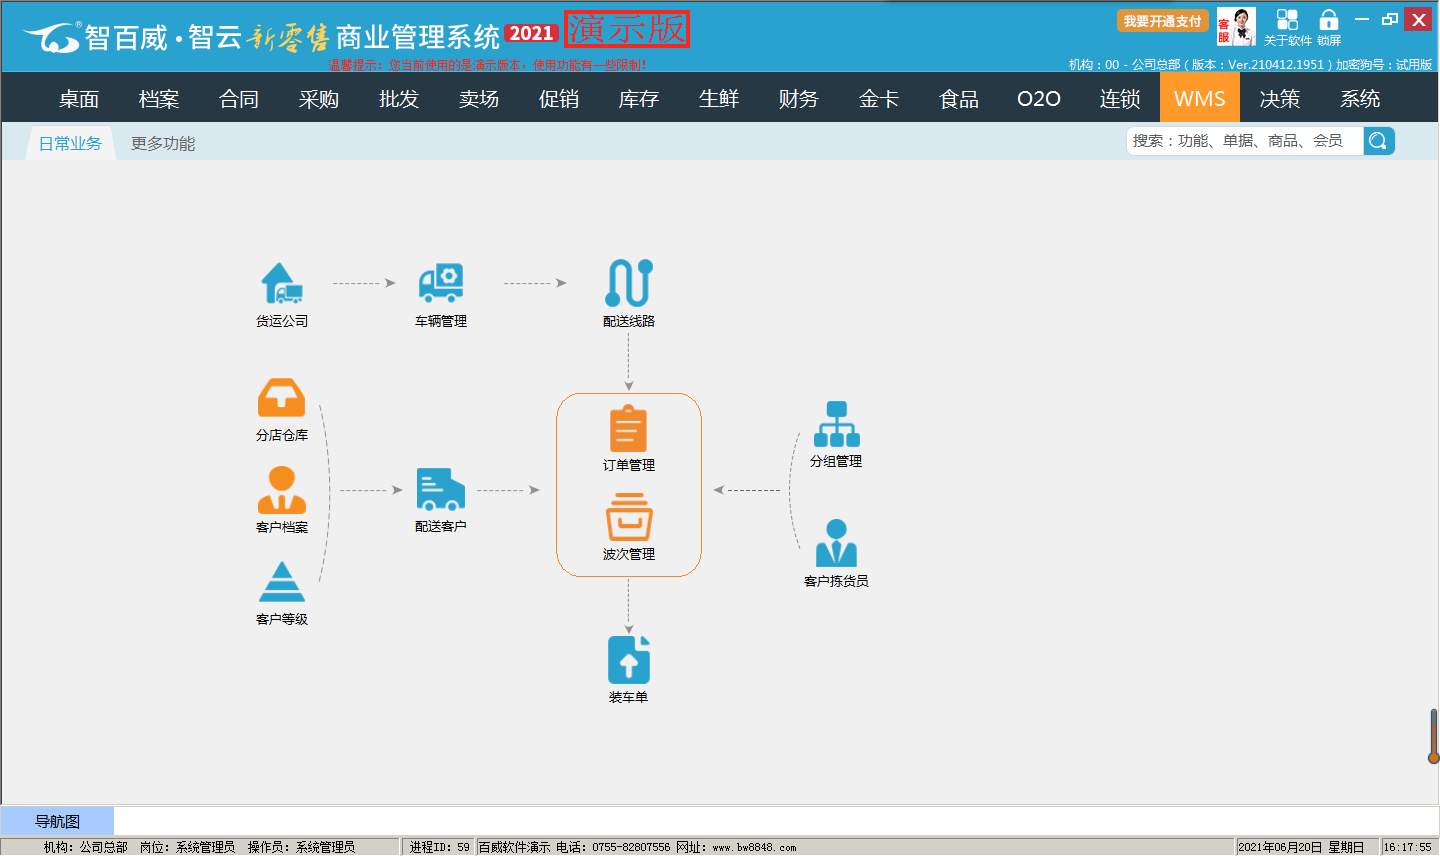Lock the screen with 锁屏 icon
The image size is (1440, 856).
[1328, 27]
